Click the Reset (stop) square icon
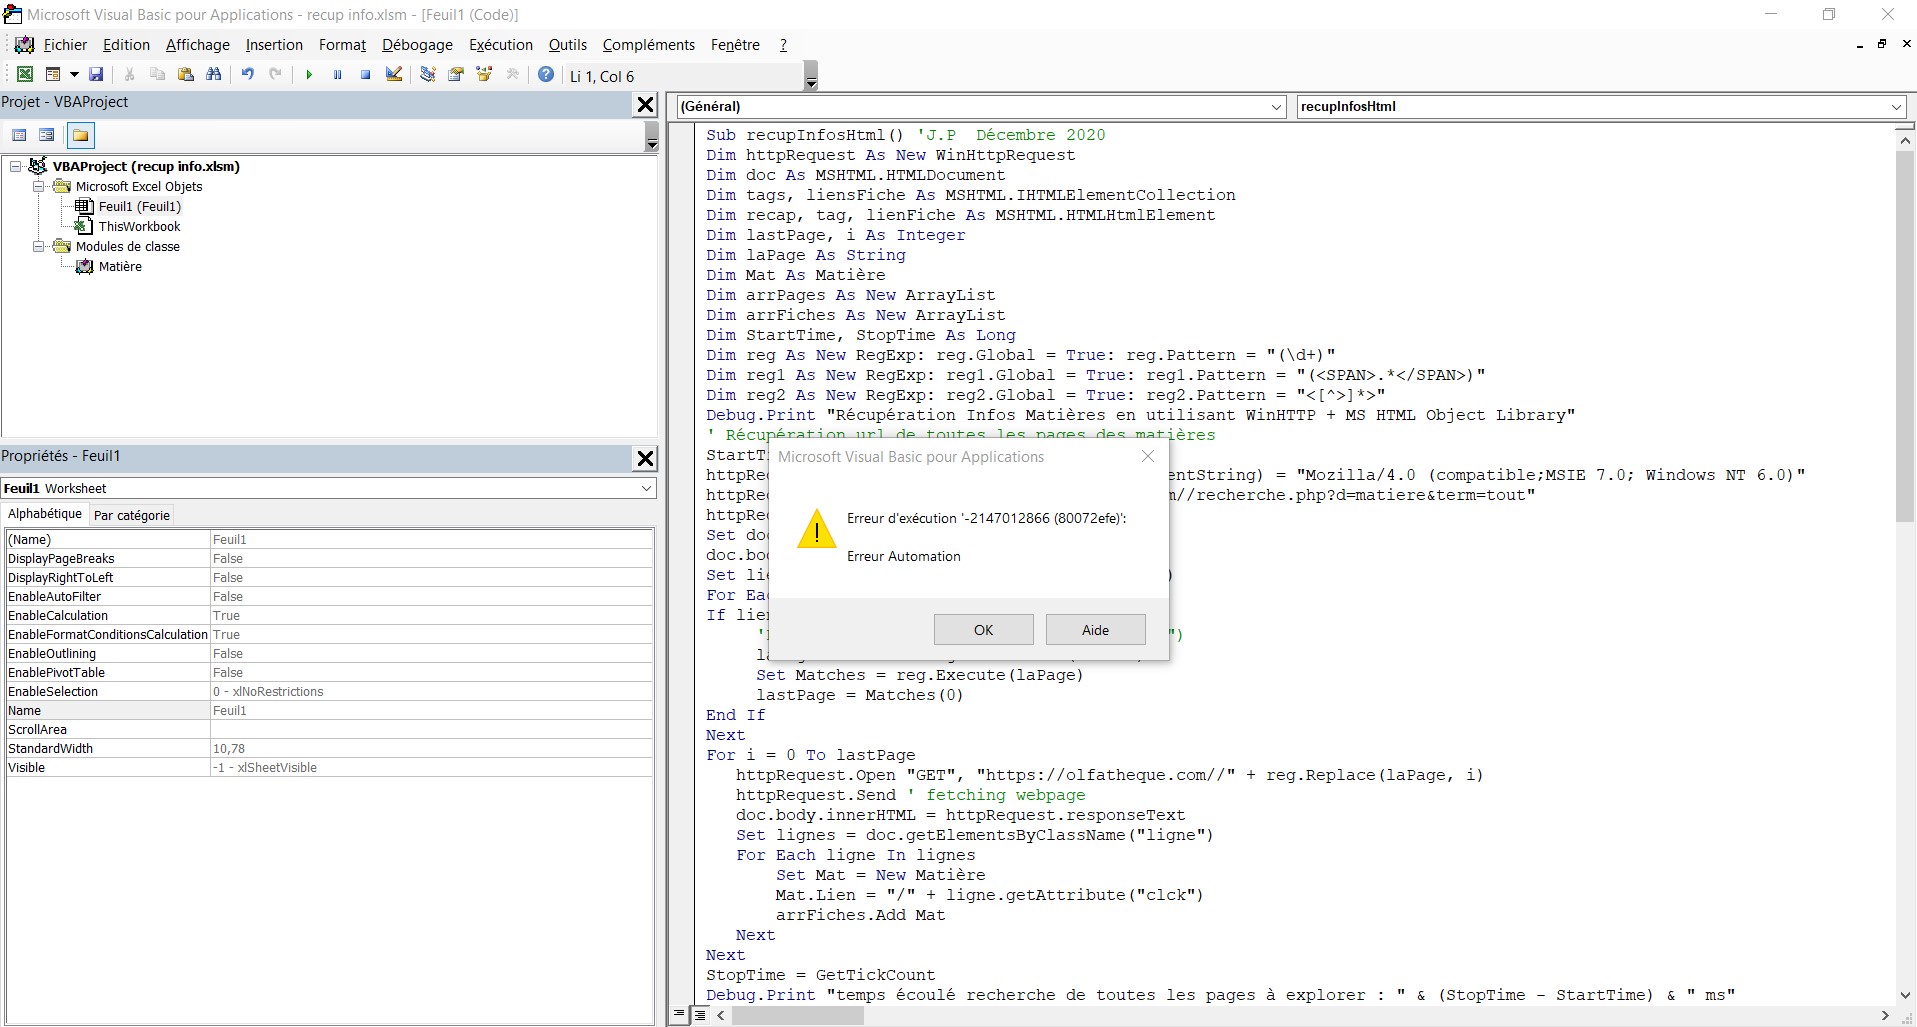This screenshot has height=1027, width=1917. click(365, 75)
